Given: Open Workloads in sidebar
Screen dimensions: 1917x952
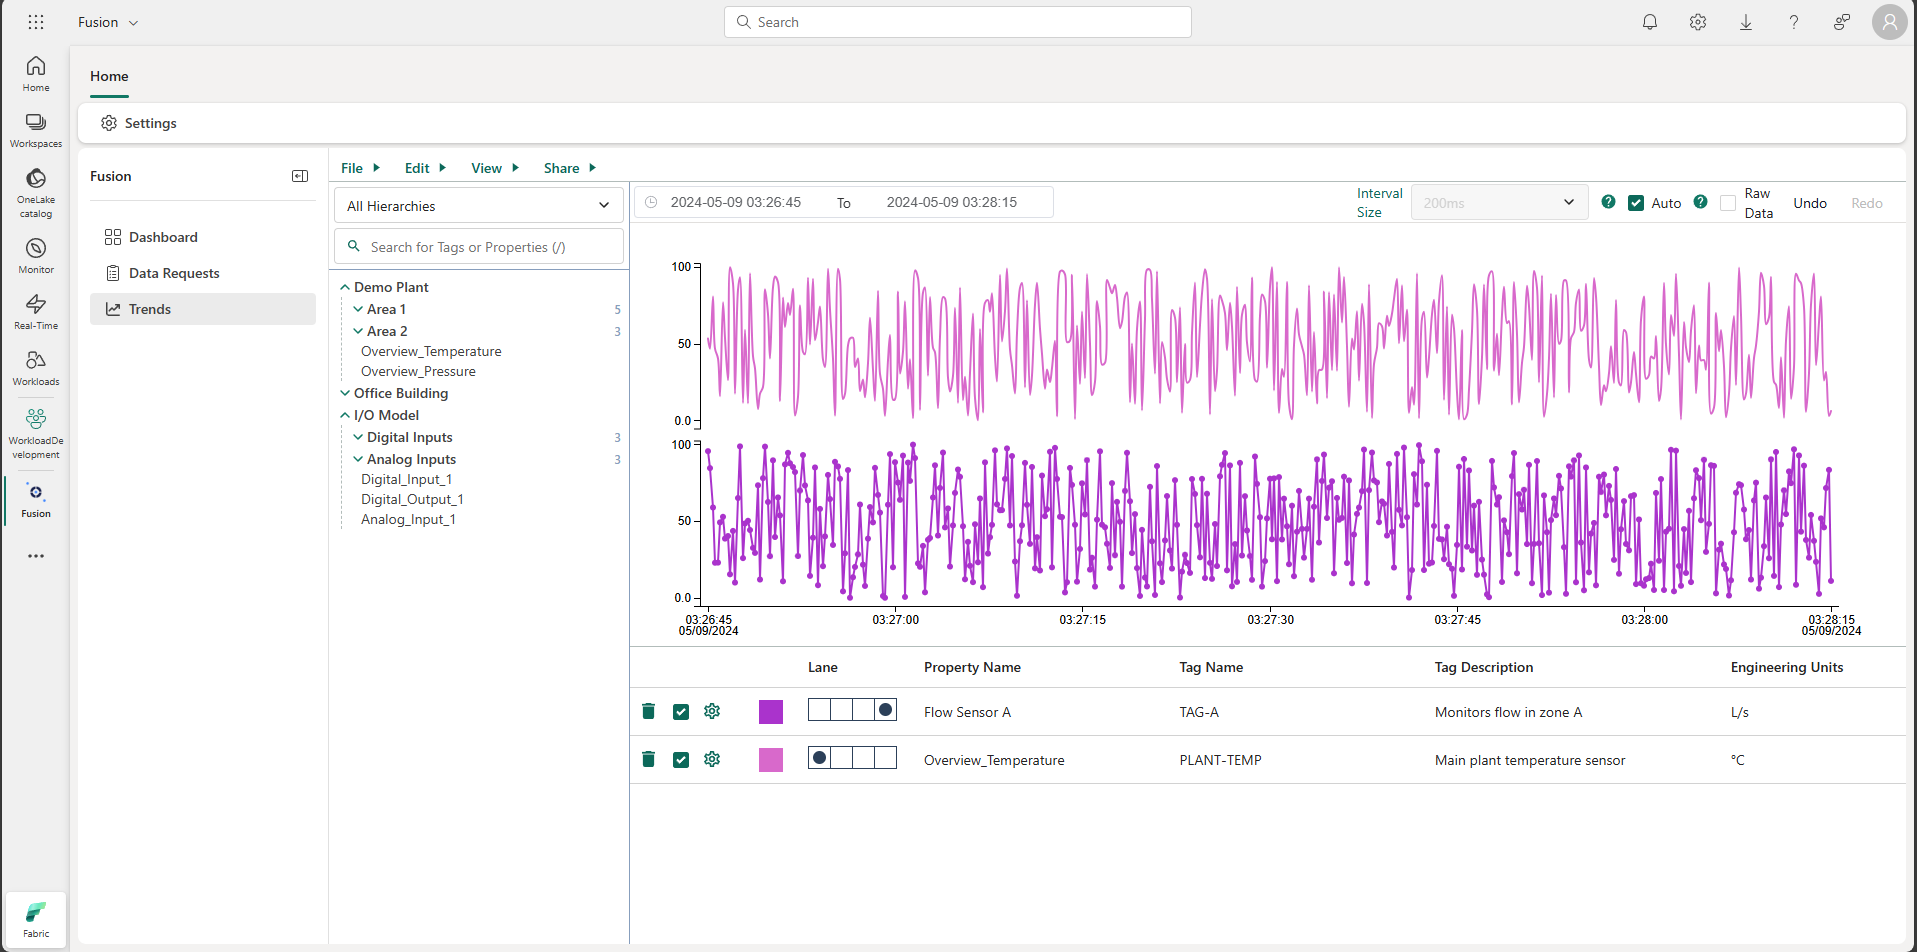Looking at the screenshot, I should pos(36,368).
